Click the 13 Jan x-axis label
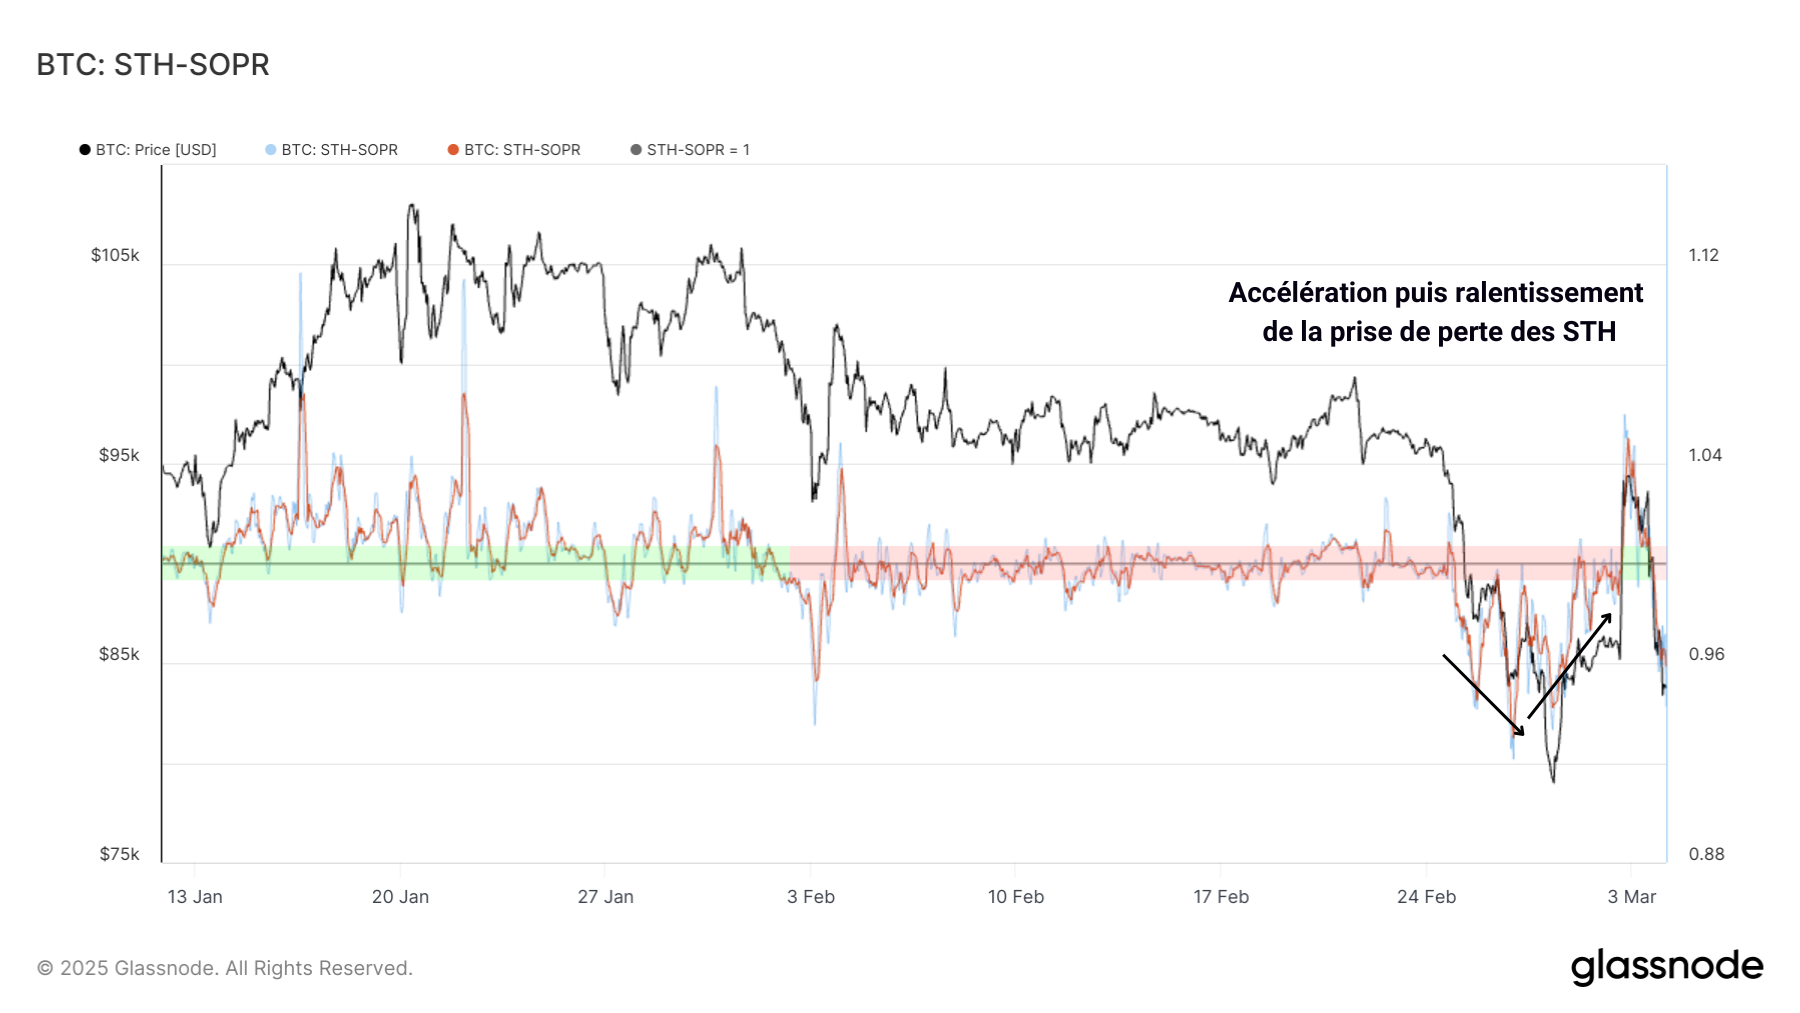The height and width of the screenshot is (1013, 1800). point(195,897)
